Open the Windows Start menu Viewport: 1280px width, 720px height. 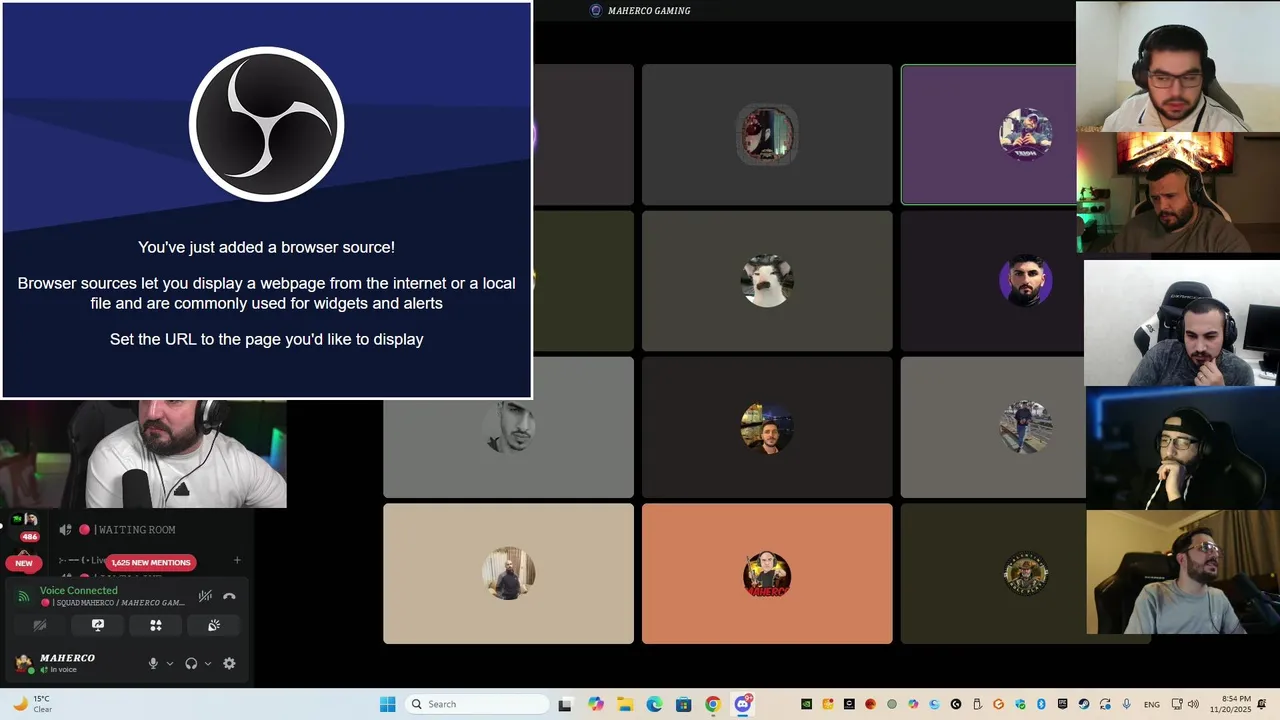point(388,704)
